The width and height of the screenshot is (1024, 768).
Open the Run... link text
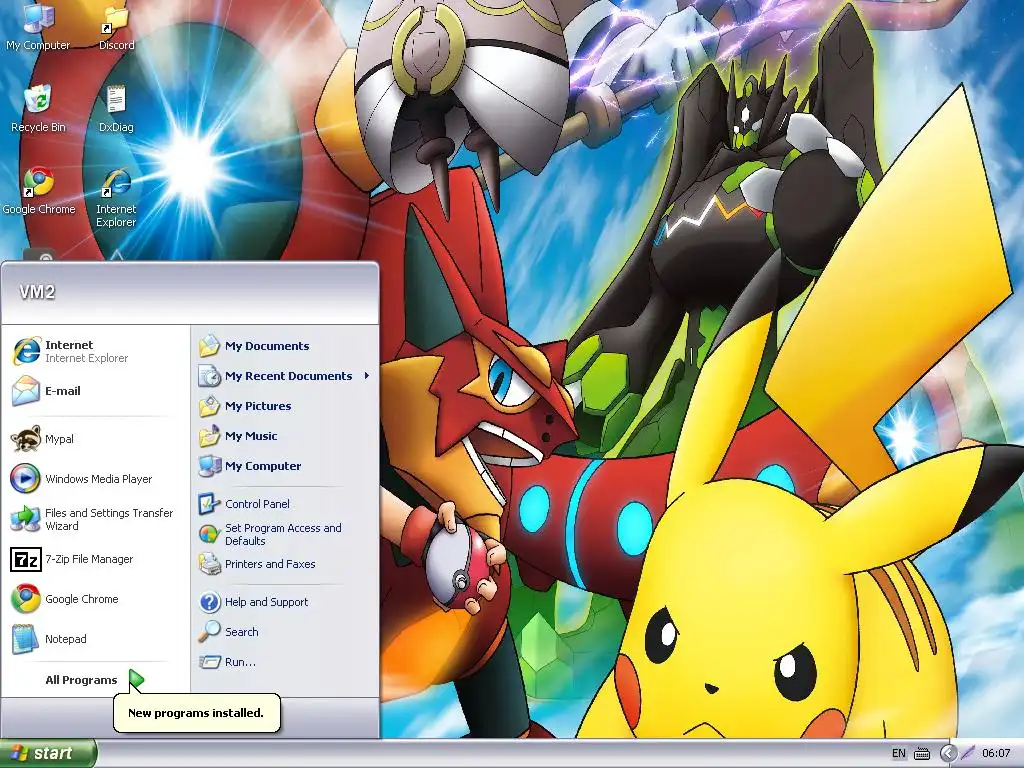coord(240,662)
